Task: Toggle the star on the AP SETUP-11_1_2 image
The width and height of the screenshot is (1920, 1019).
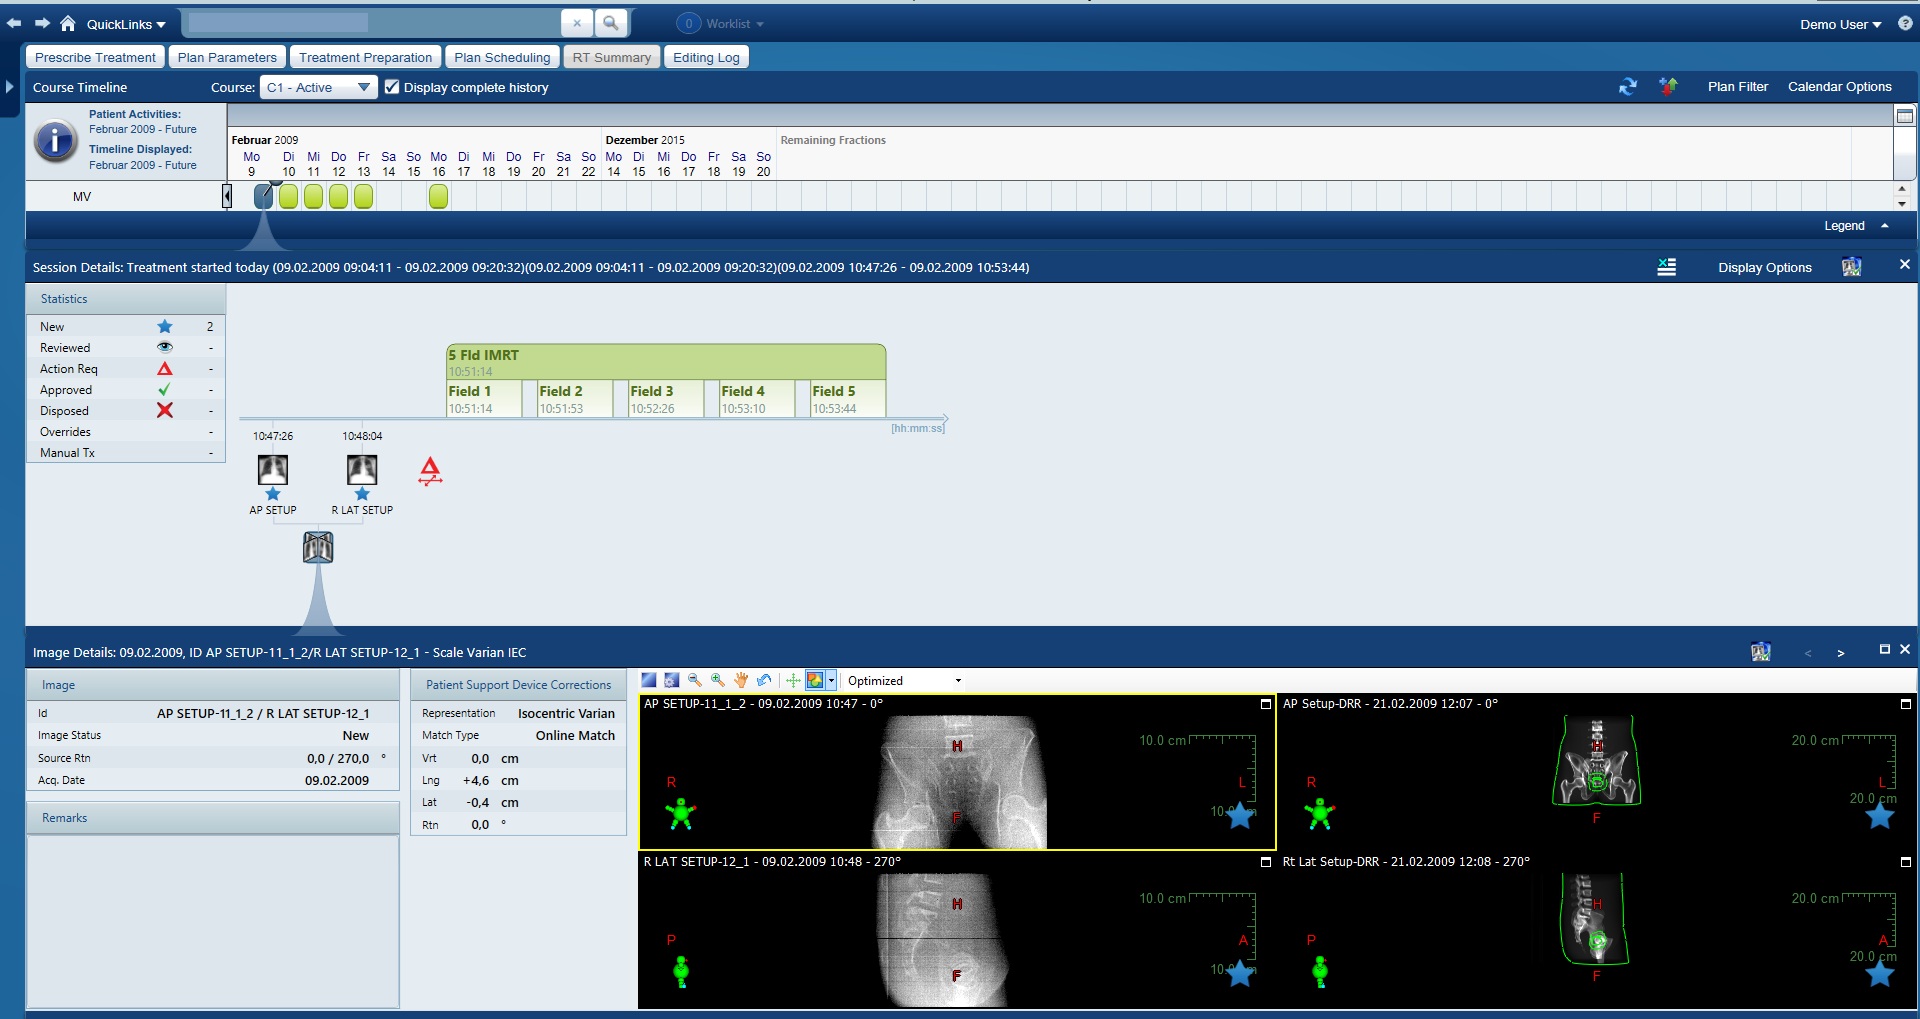Action: click(1240, 816)
